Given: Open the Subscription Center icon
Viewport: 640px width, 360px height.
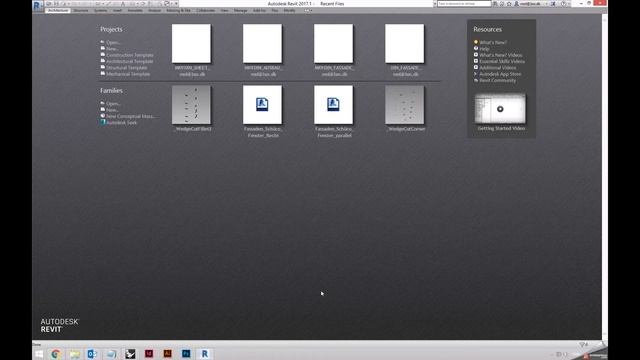Looking at the screenshot, I should (x=502, y=4).
